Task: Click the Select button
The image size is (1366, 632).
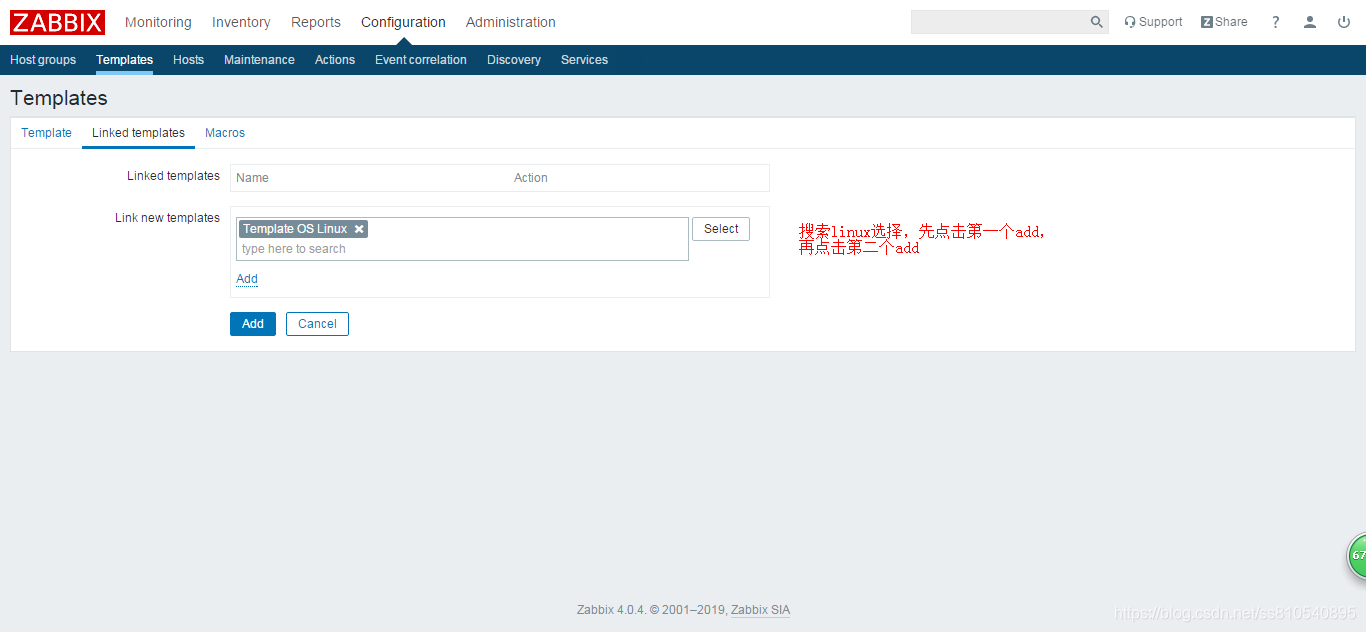Action: 721,229
